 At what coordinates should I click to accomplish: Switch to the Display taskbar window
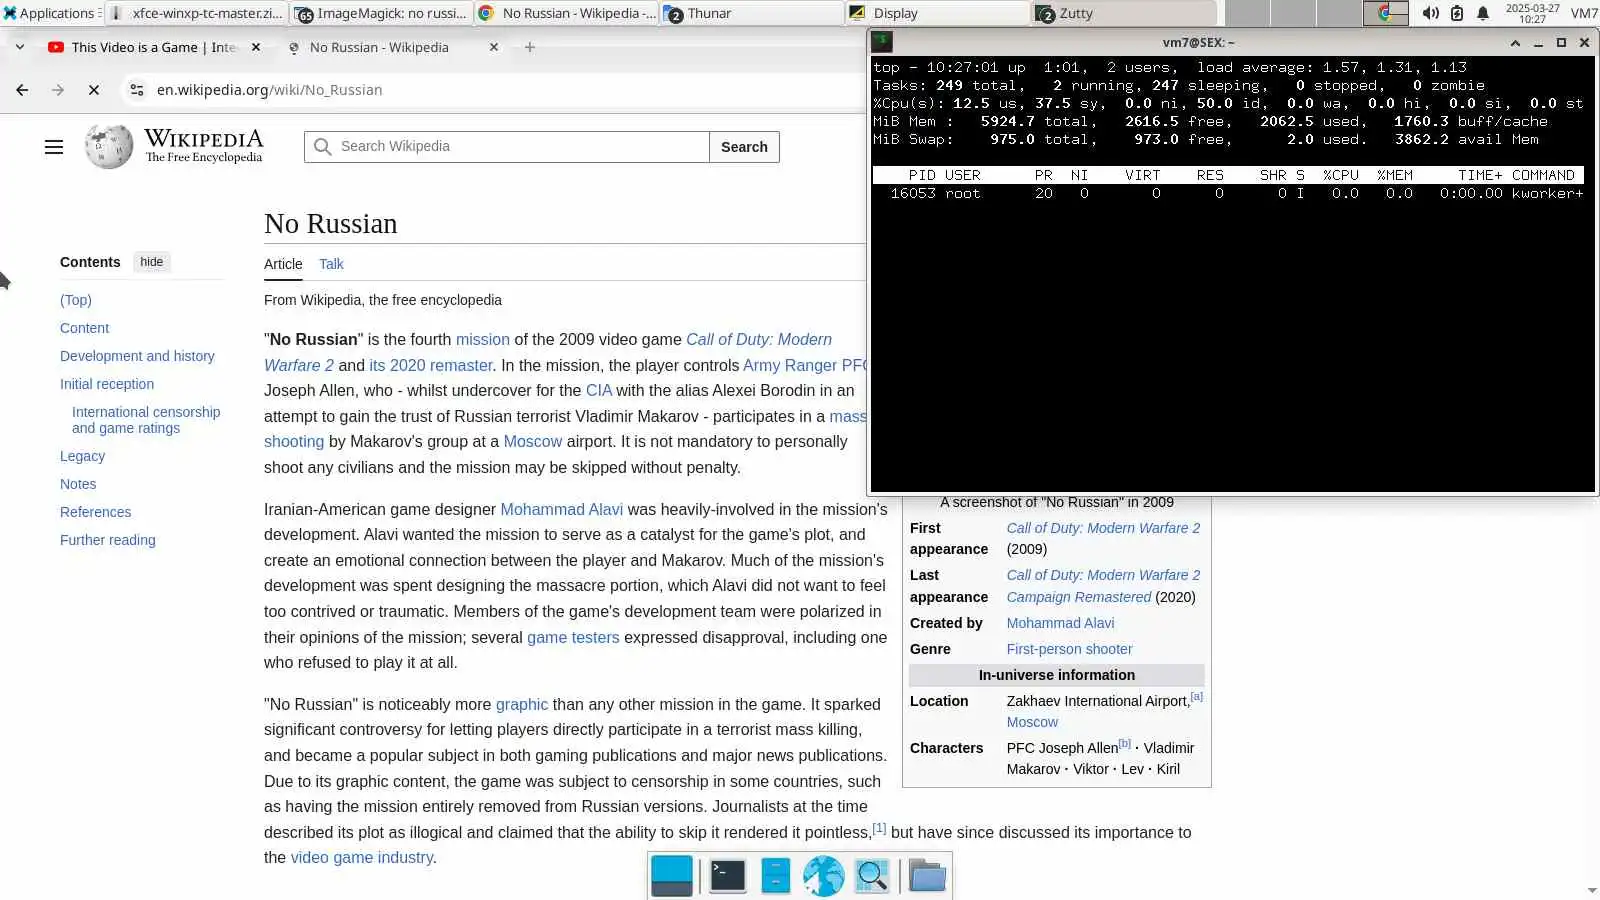click(938, 13)
